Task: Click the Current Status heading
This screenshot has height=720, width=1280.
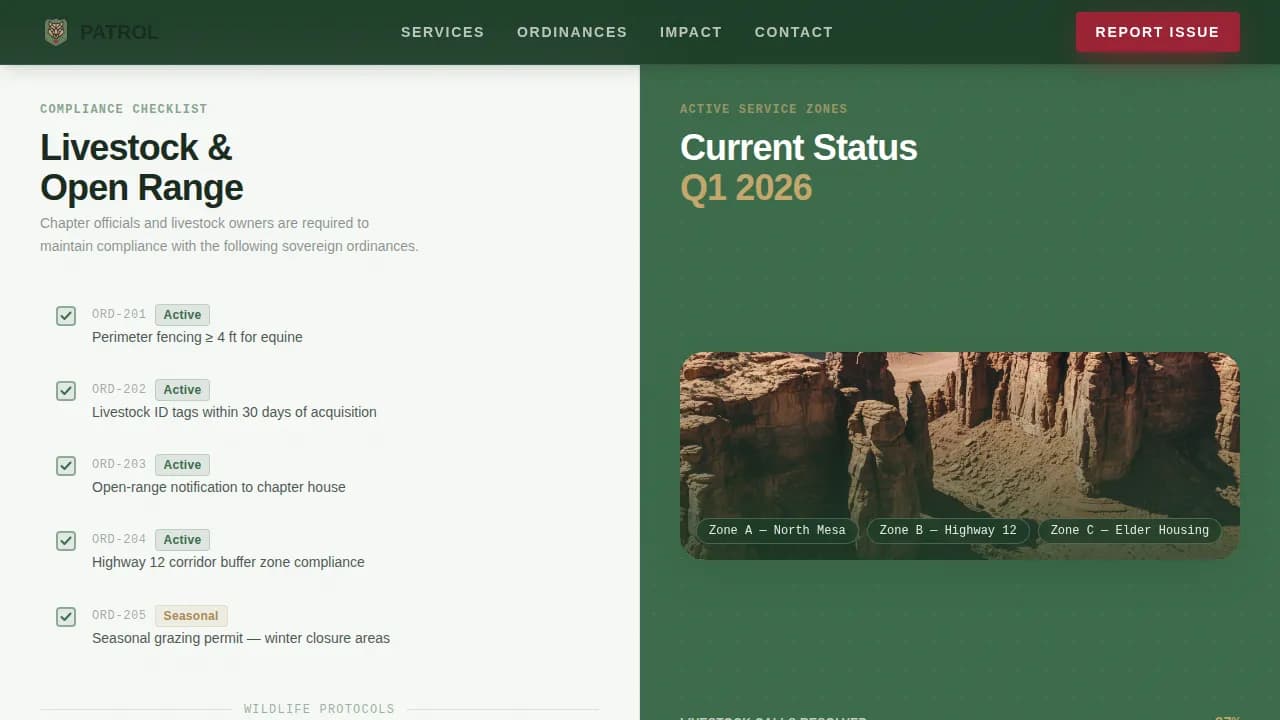Action: pyautogui.click(x=799, y=147)
